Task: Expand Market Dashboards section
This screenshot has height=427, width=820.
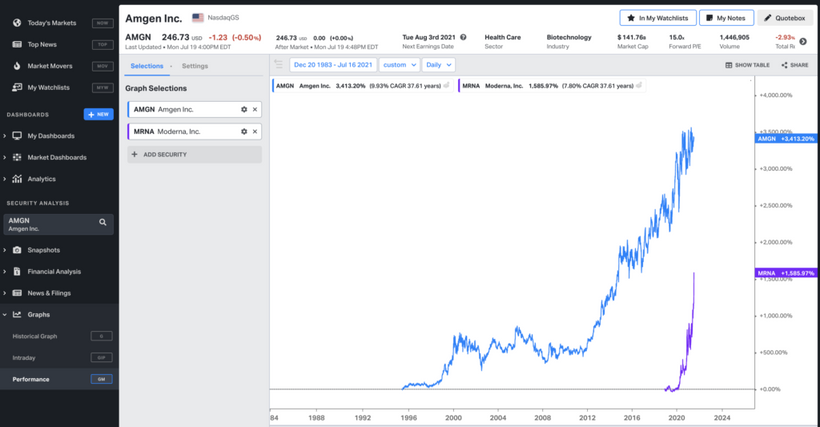Action: (x=5, y=157)
